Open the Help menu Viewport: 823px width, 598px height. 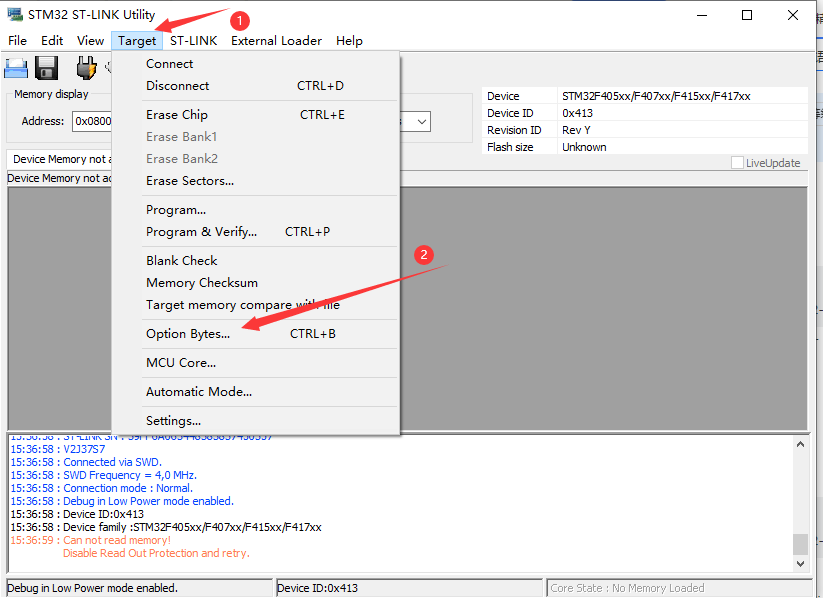tap(349, 41)
